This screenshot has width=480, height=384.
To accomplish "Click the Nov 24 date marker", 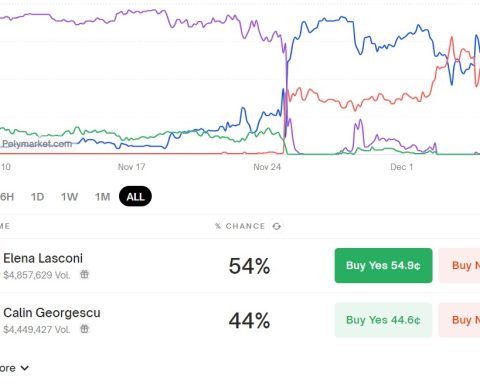I will (267, 167).
